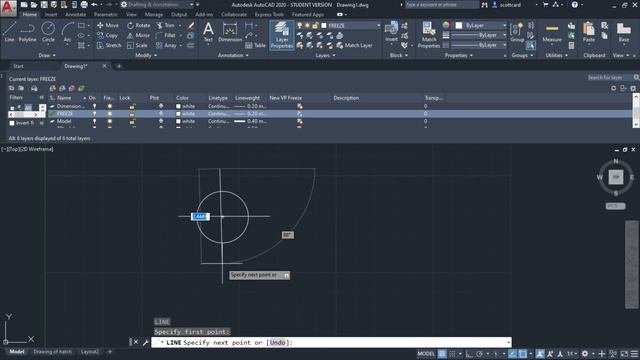The height and width of the screenshot is (360, 640).
Task: Switch to the Insert ribbon tab
Action: pyautogui.click(x=51, y=14)
